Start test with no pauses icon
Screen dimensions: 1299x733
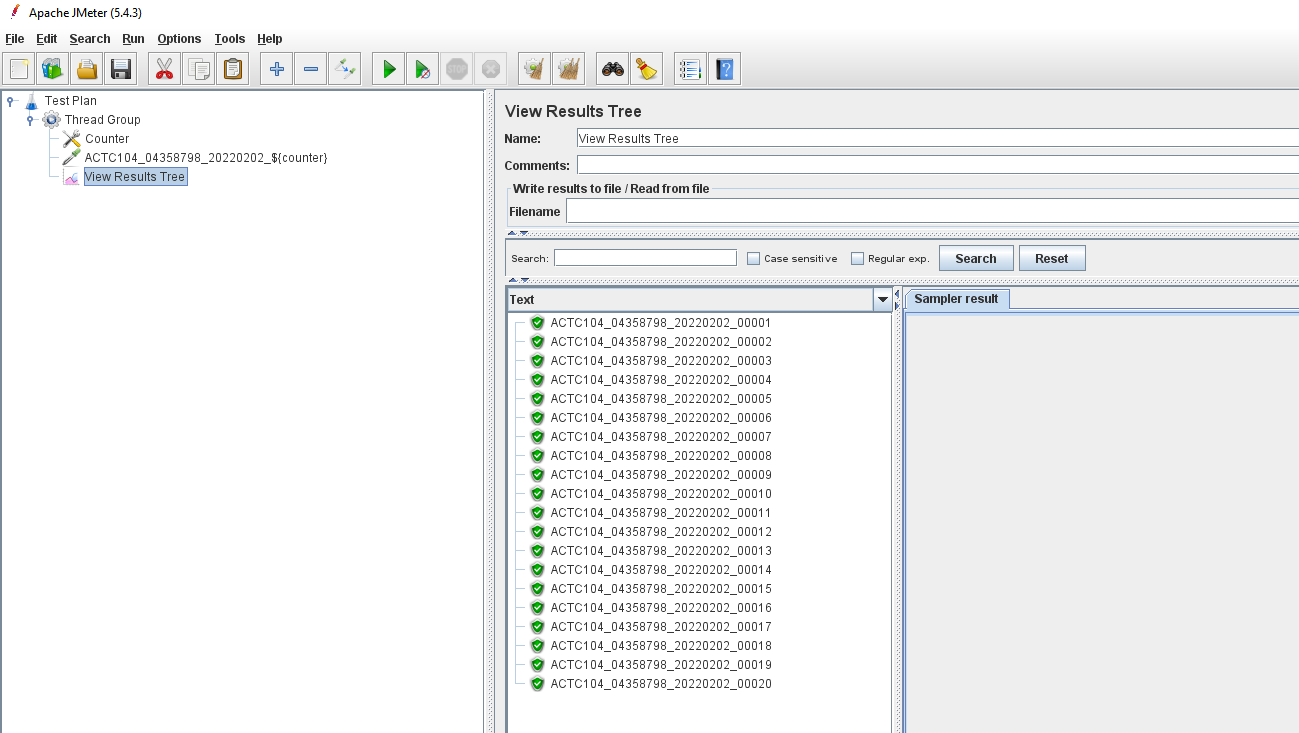click(423, 69)
